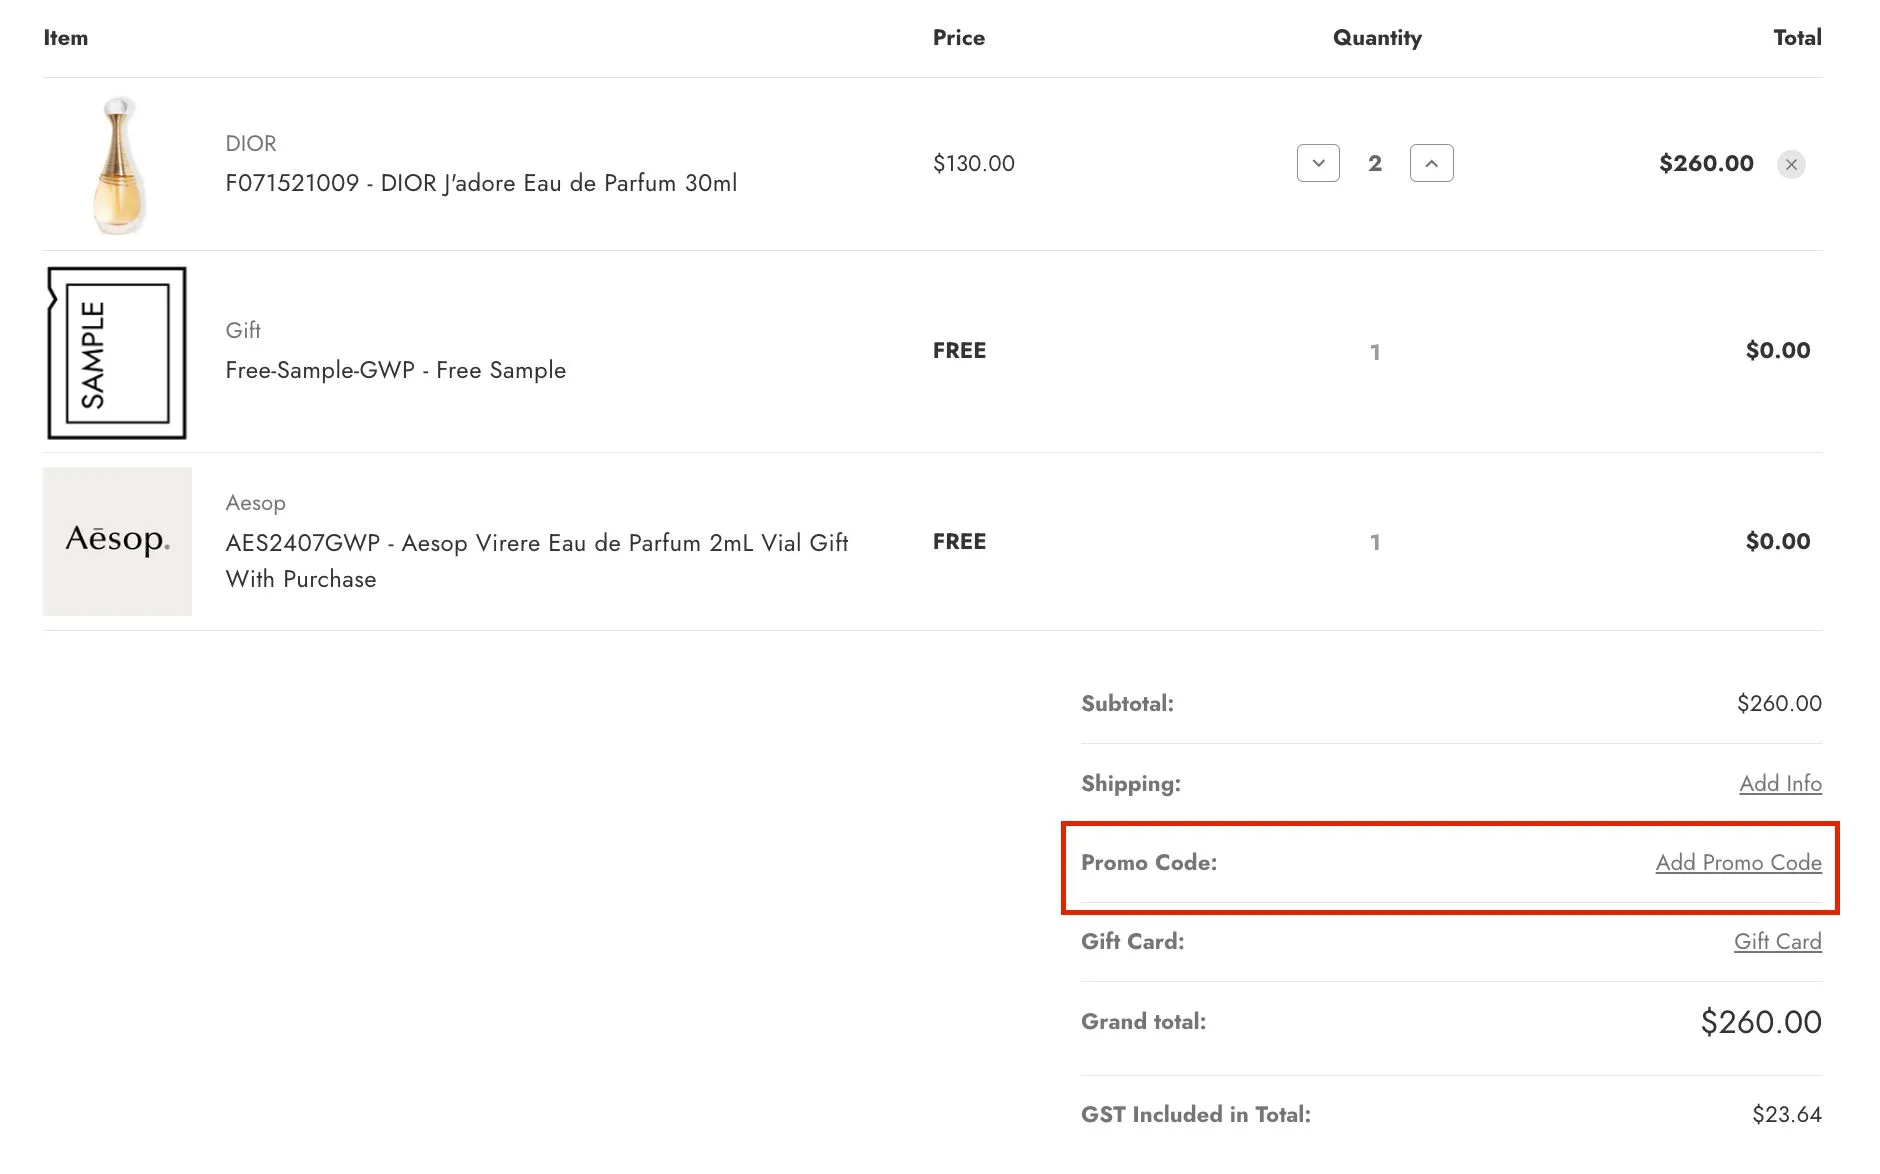
Task: Click the Grand total amount of $260.00
Action: click(x=1760, y=1021)
